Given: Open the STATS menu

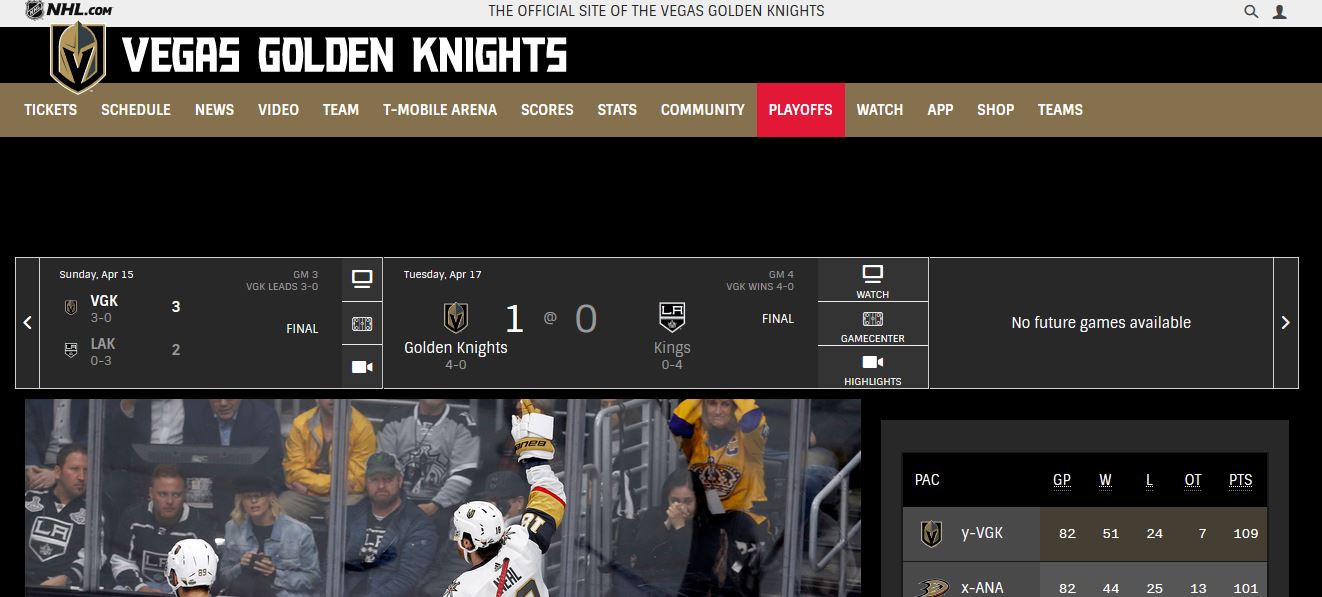Looking at the screenshot, I should (617, 110).
